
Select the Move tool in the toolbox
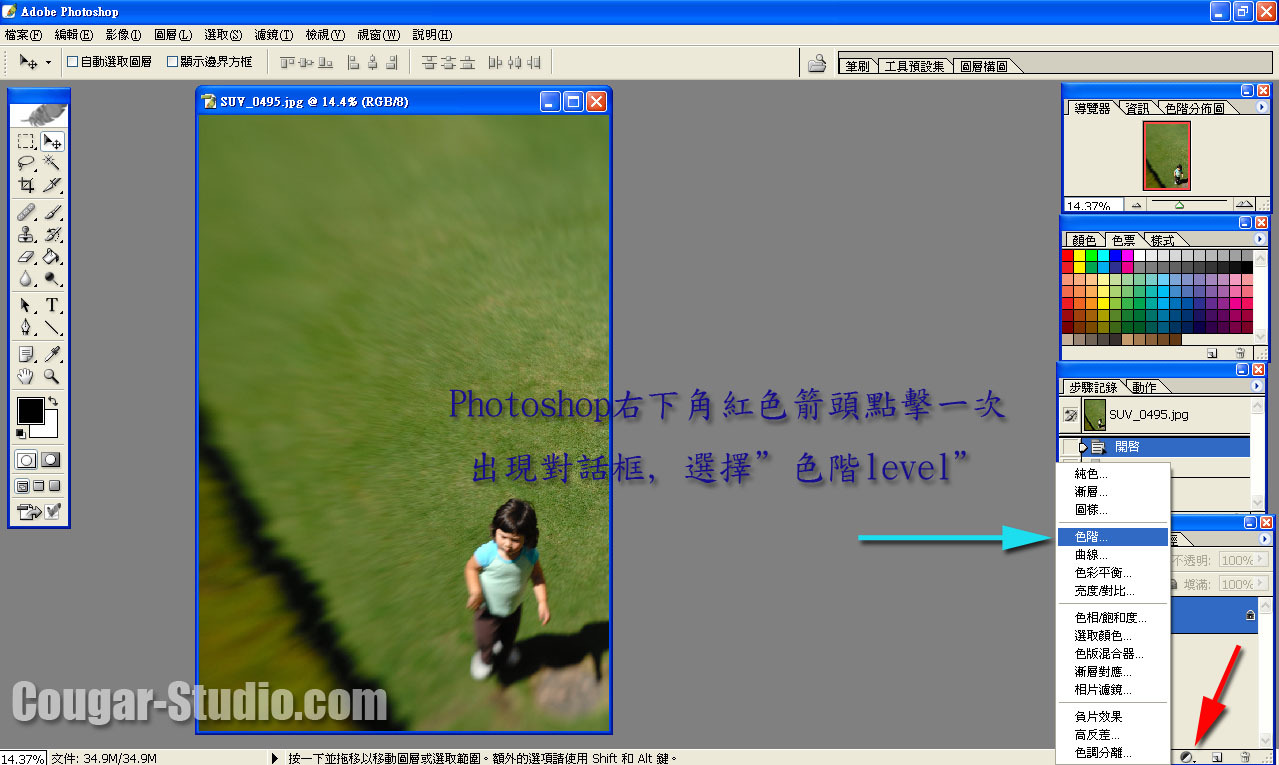[x=52, y=141]
